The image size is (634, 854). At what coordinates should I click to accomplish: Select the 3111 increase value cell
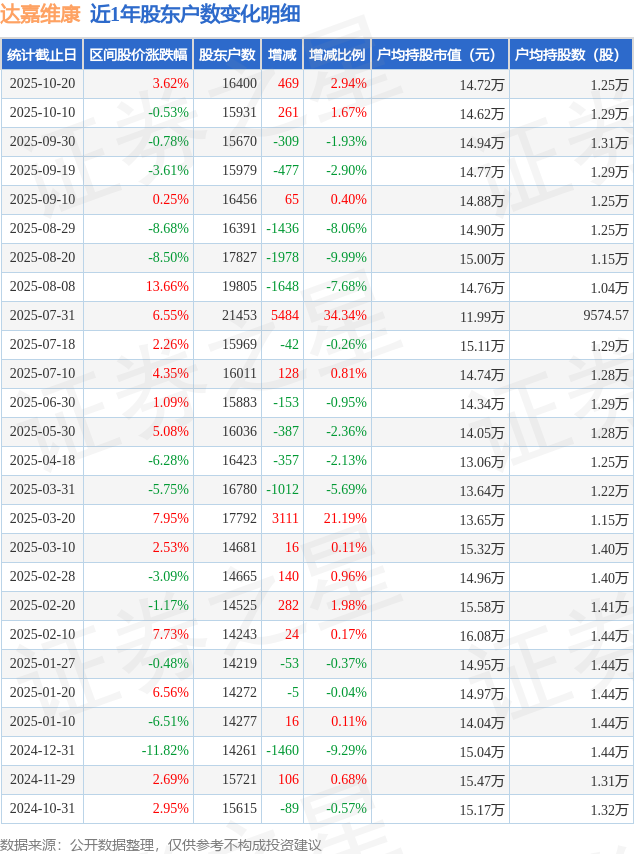(285, 518)
